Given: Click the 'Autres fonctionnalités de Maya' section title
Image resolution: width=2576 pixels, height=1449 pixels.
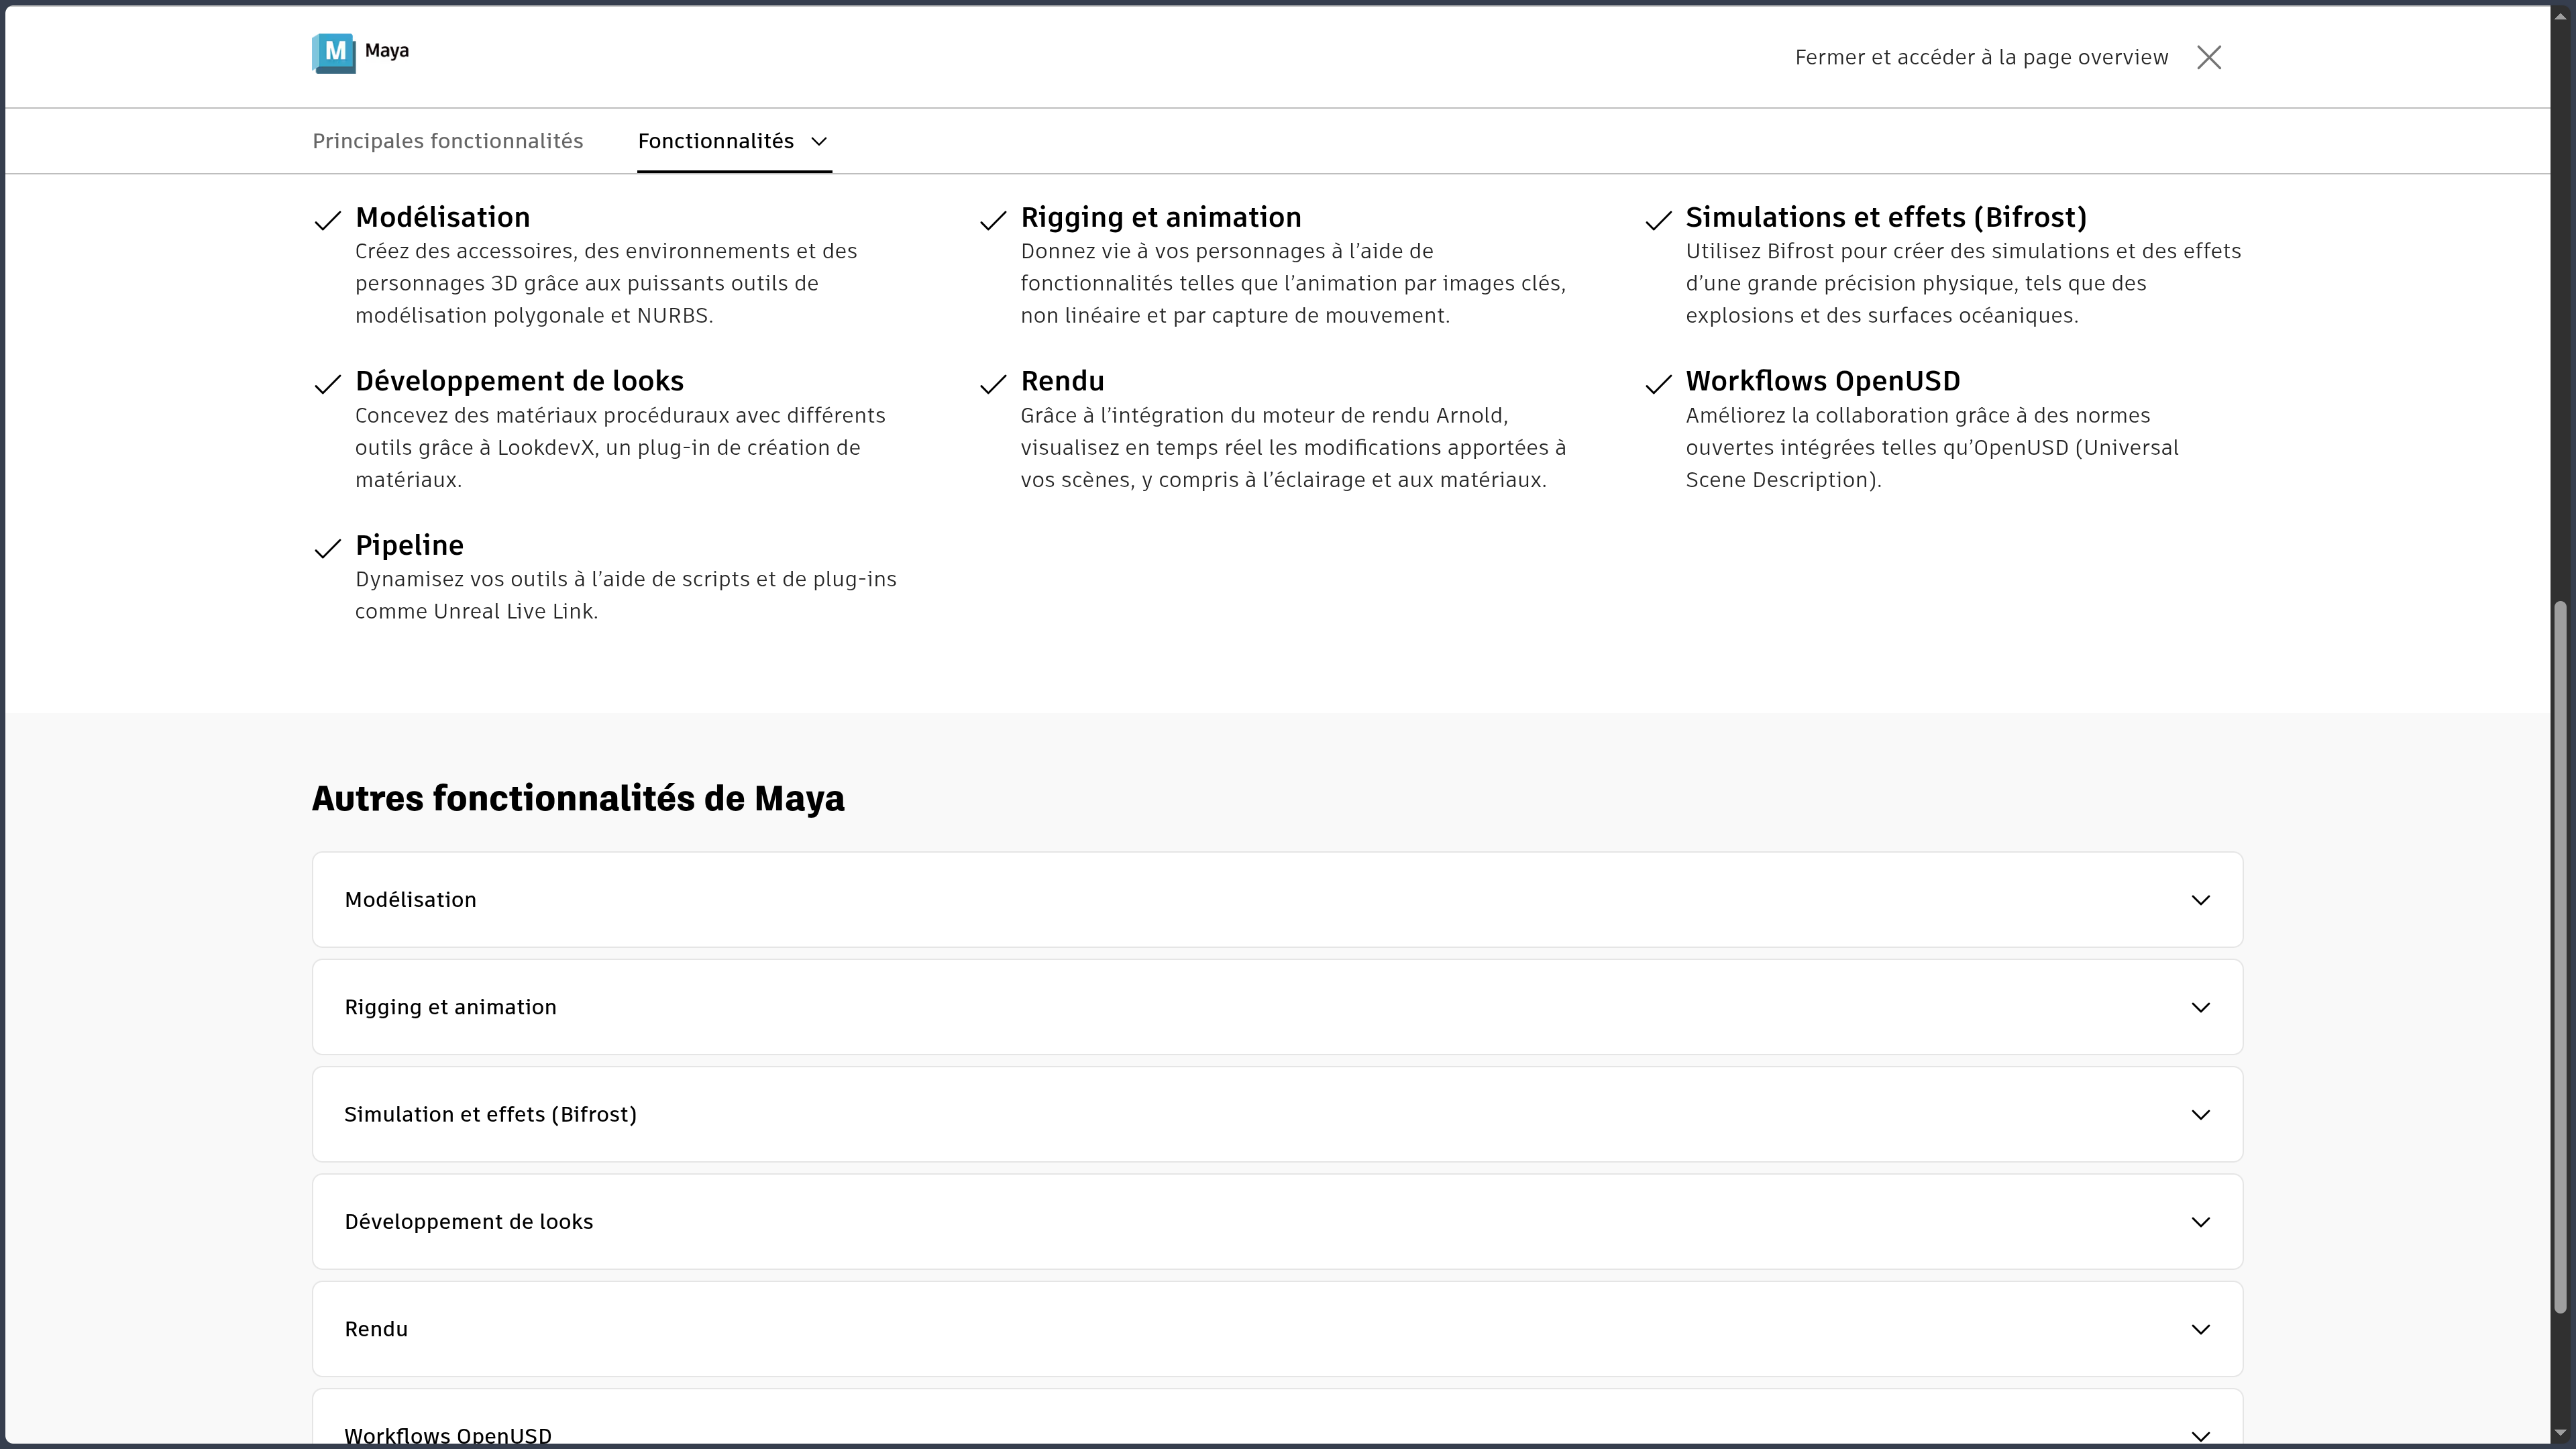Looking at the screenshot, I should pyautogui.click(x=578, y=798).
